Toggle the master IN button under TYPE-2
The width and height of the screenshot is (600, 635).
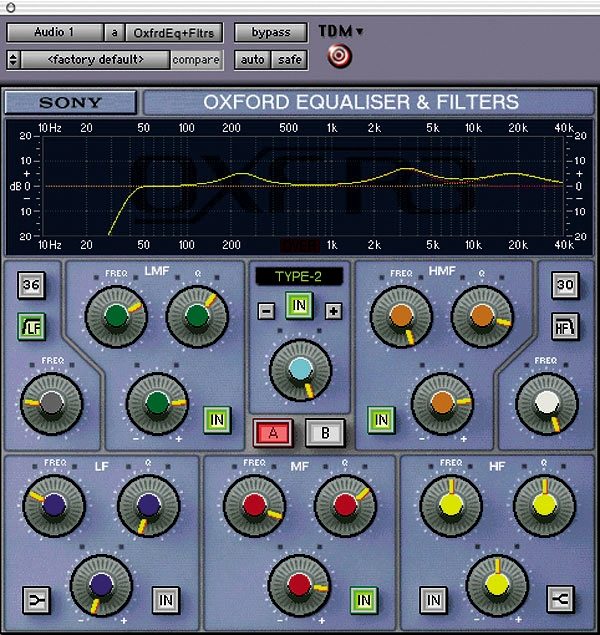299,305
